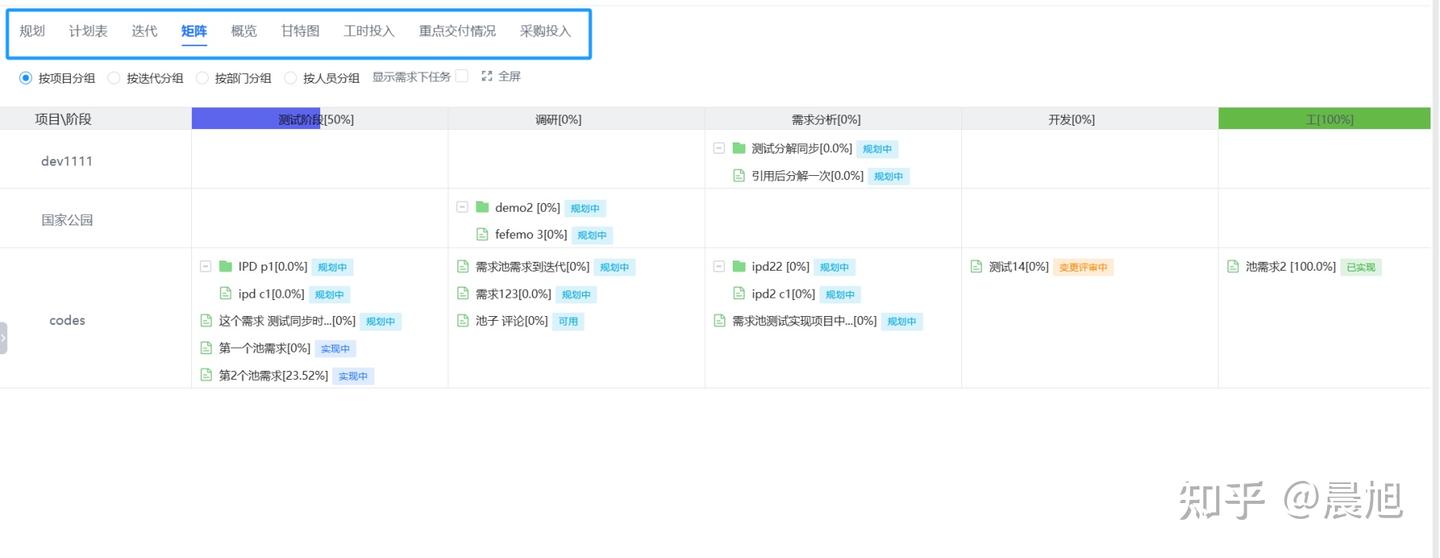Viewport: 1440px width, 558px height.
Task: Enable the 显示需求下任务 checkbox
Action: (461, 76)
